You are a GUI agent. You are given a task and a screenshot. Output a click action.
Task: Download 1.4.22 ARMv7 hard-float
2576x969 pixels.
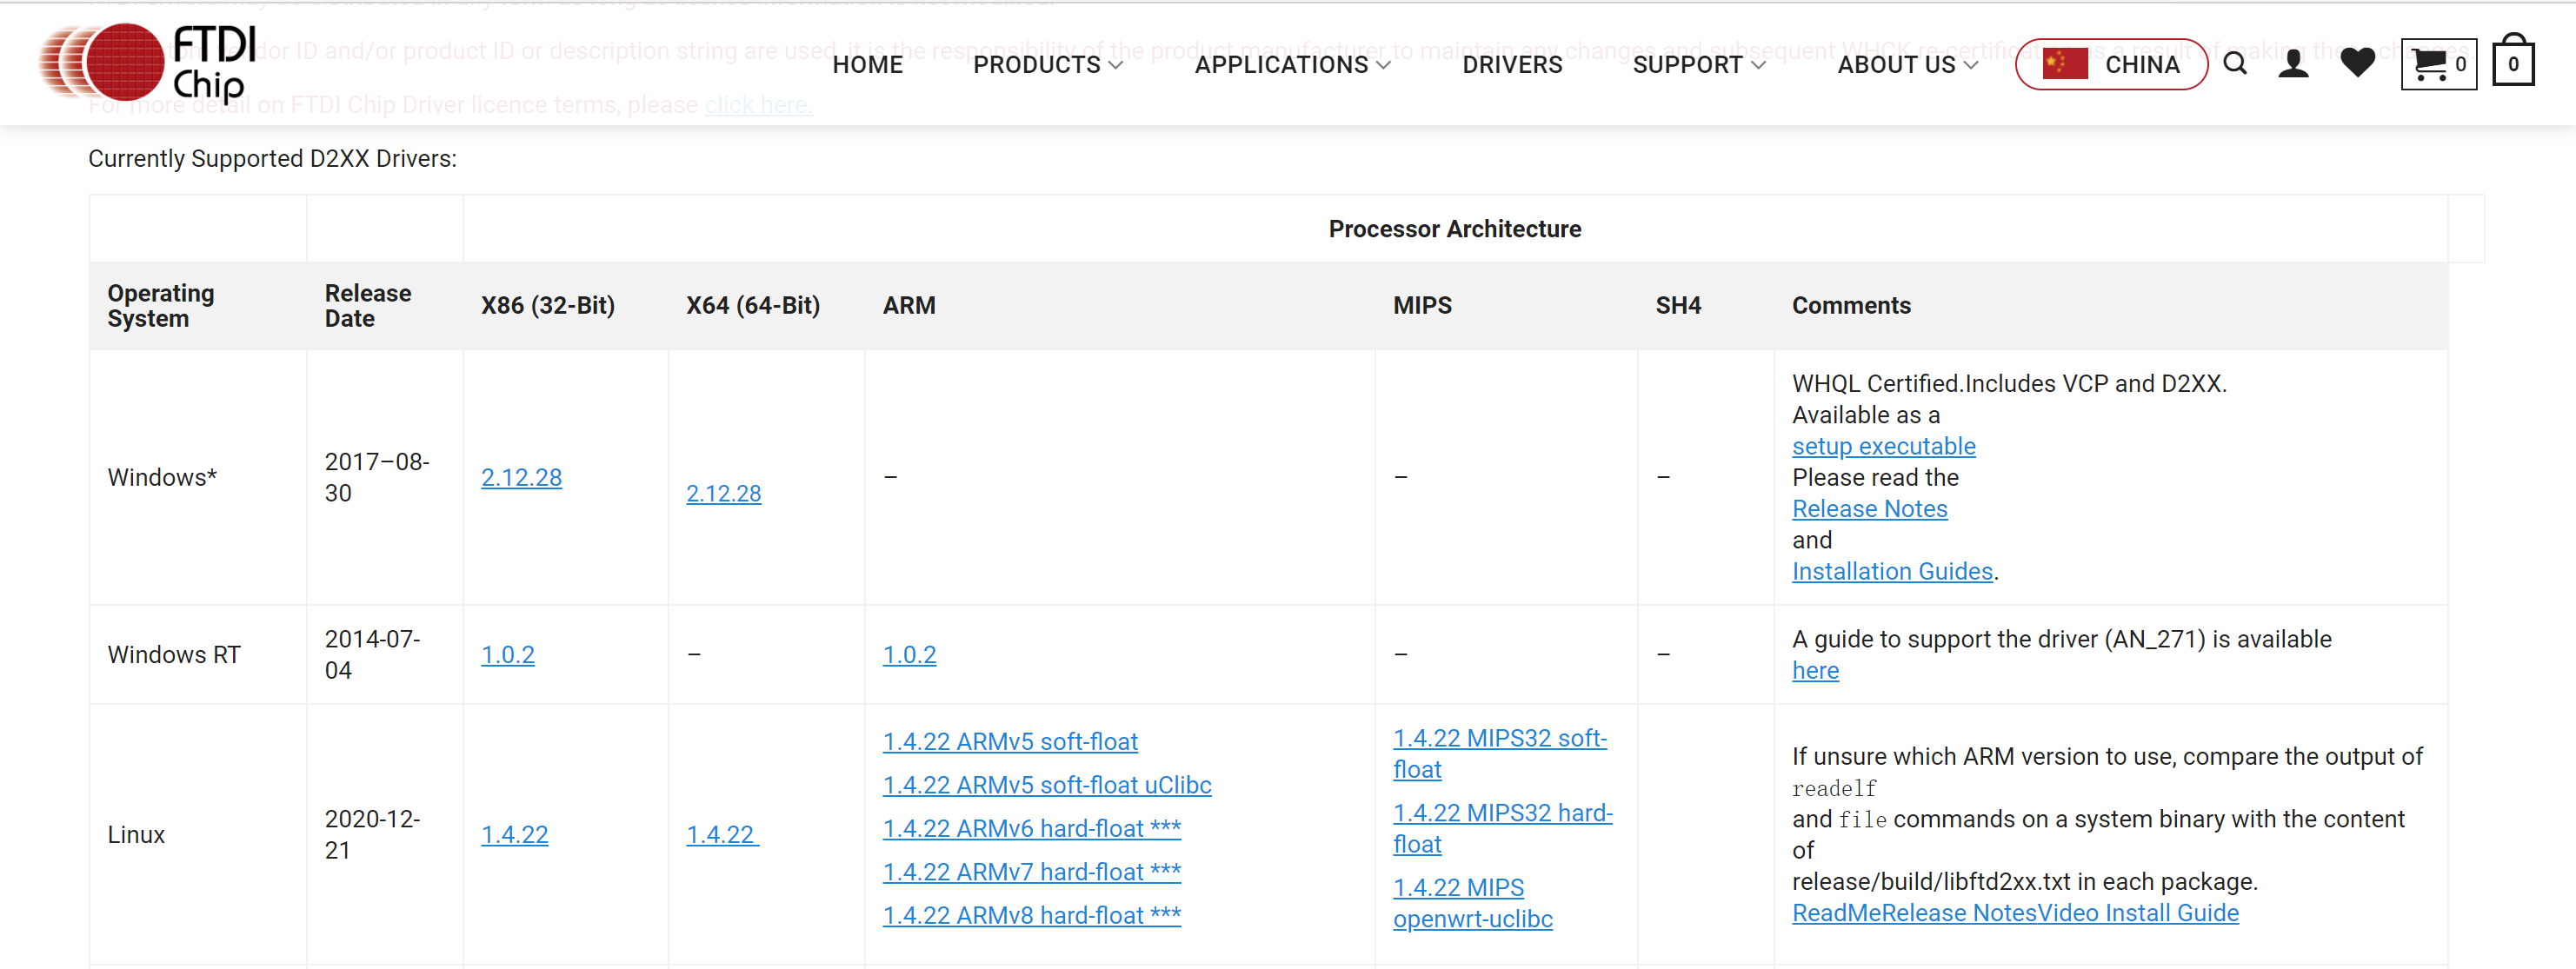1031,872
